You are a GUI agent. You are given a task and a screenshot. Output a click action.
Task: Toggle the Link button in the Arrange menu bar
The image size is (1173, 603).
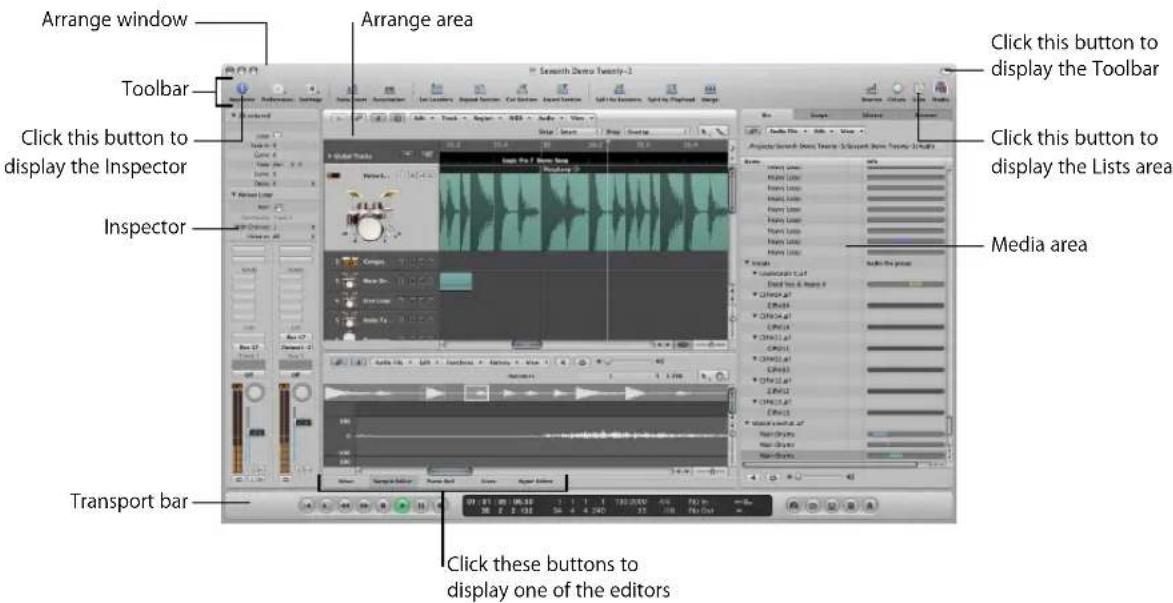click(358, 117)
